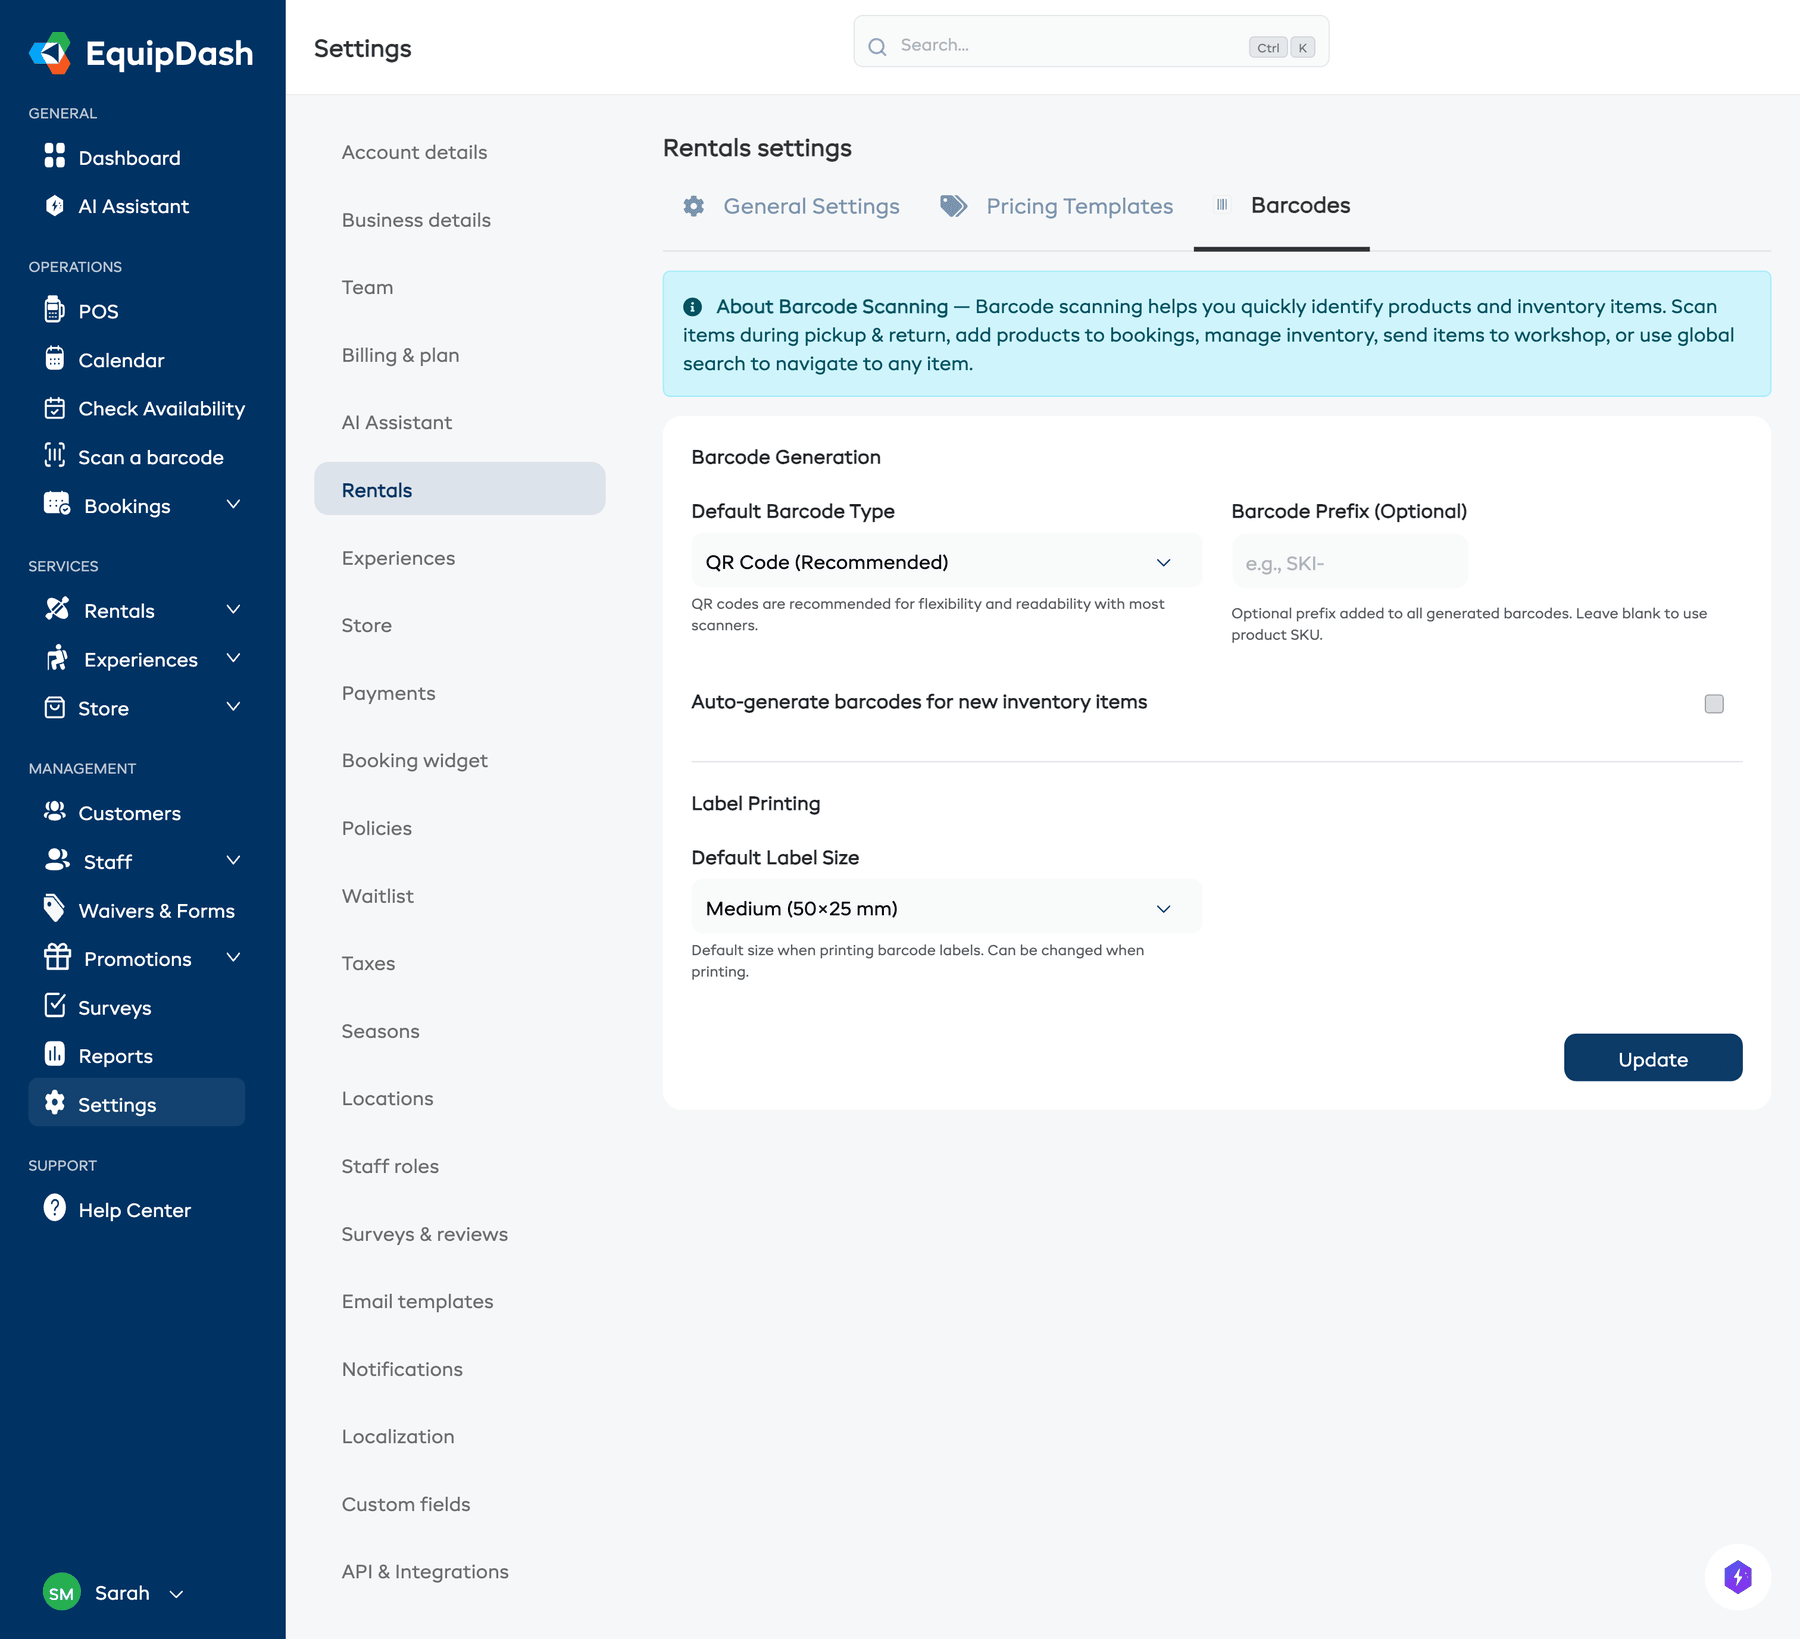Click the Check Availability calendar icon
This screenshot has height=1639, width=1800.
pyautogui.click(x=55, y=408)
